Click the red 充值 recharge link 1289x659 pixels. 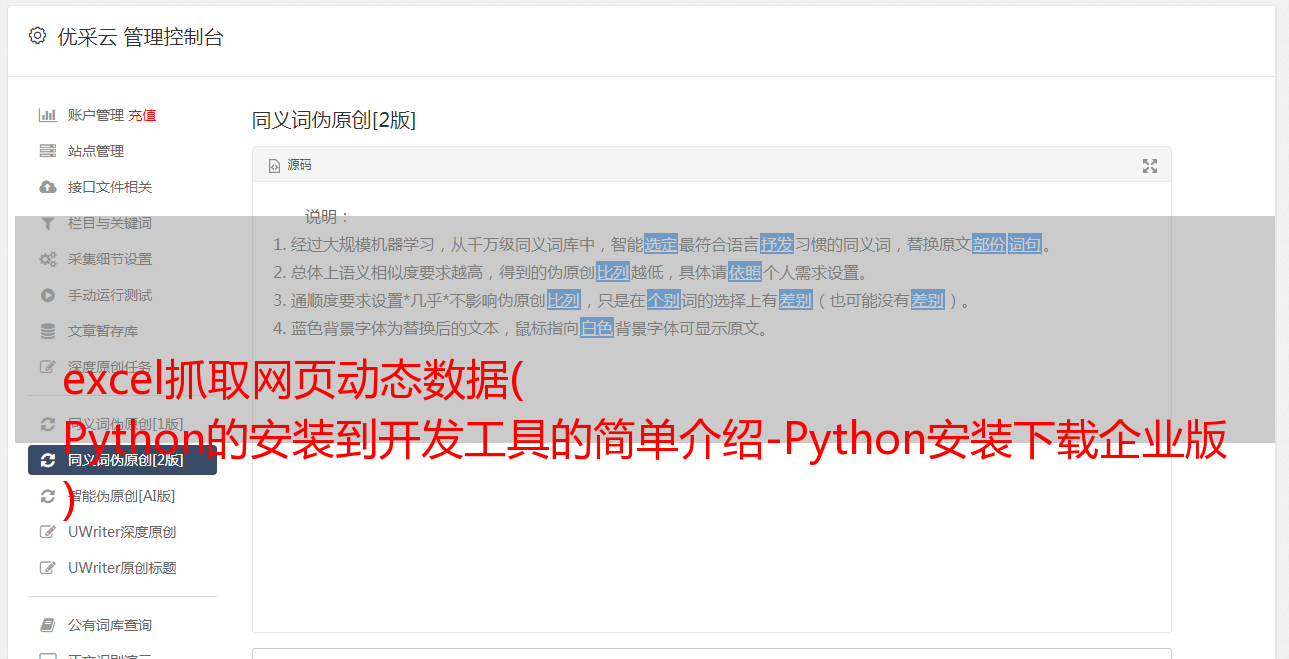142,115
